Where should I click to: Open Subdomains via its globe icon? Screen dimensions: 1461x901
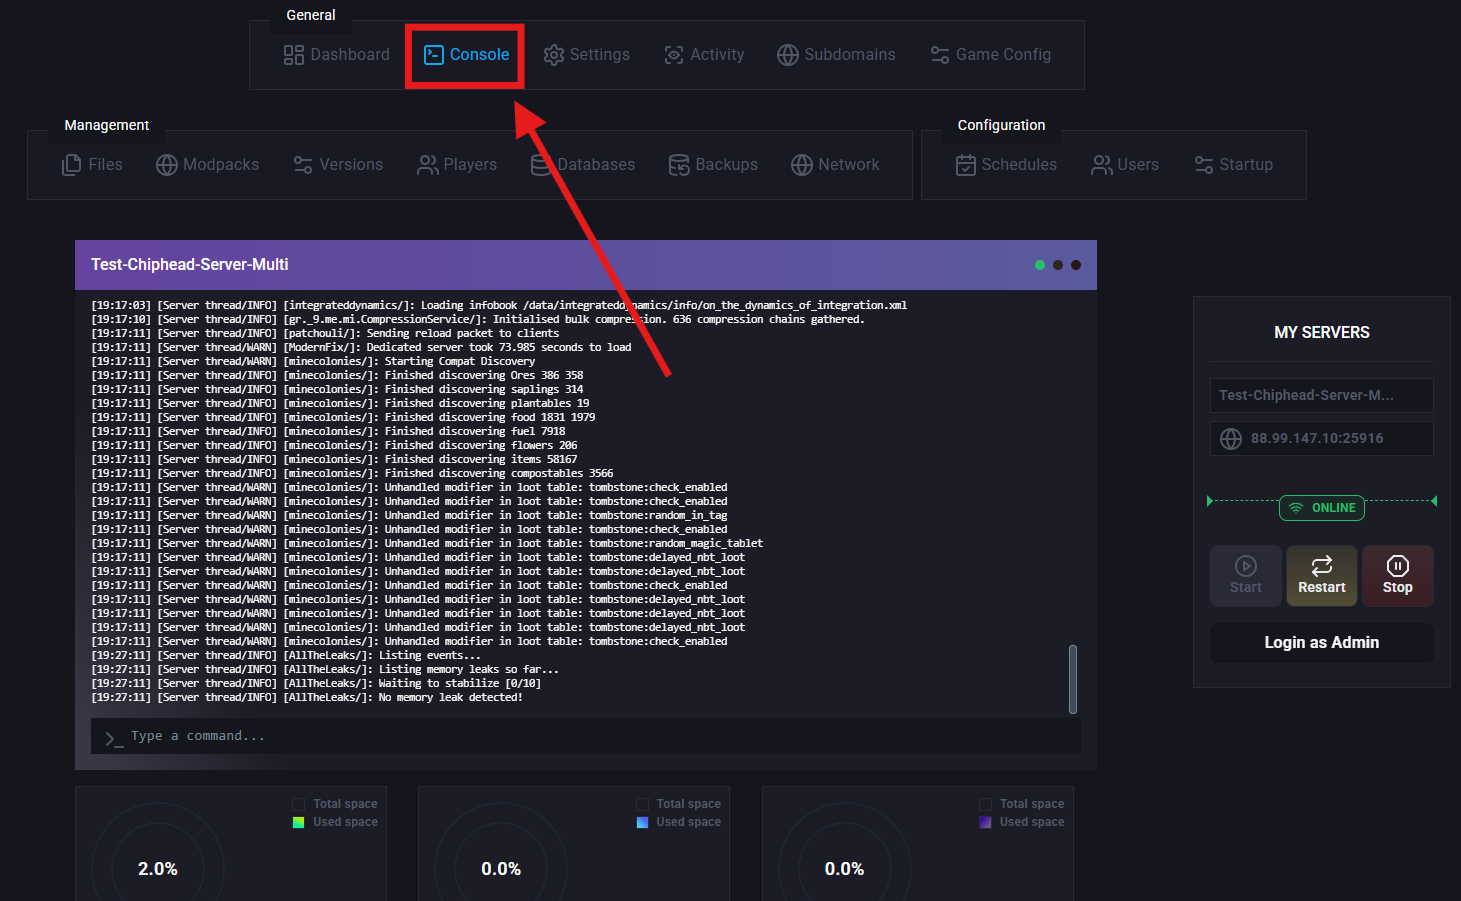[788, 55]
